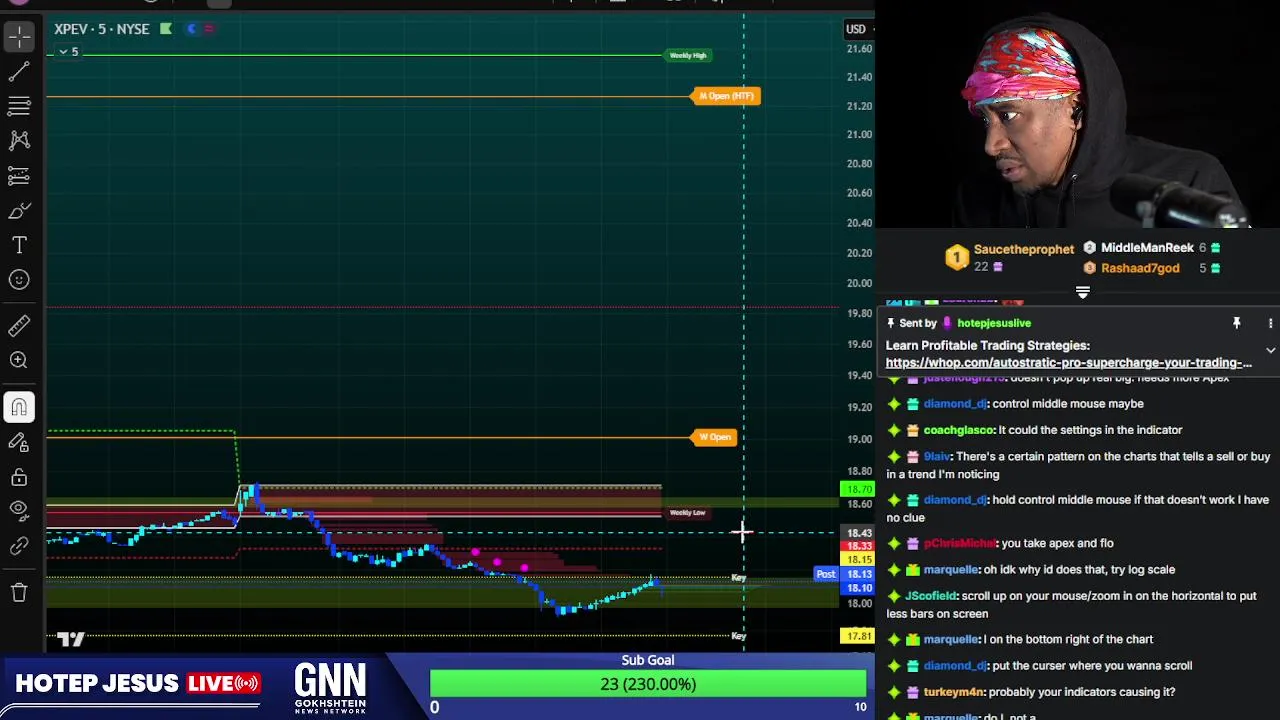Open pinned message options kebab menu
The width and height of the screenshot is (1280, 720).
pyautogui.click(x=1270, y=323)
